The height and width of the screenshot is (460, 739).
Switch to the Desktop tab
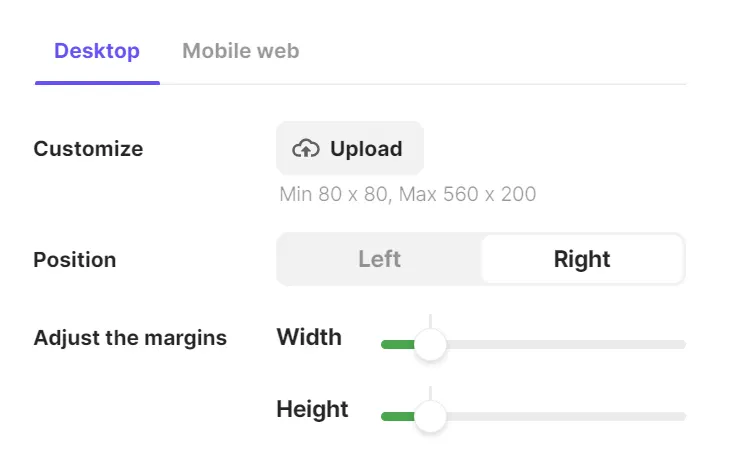pos(97,51)
